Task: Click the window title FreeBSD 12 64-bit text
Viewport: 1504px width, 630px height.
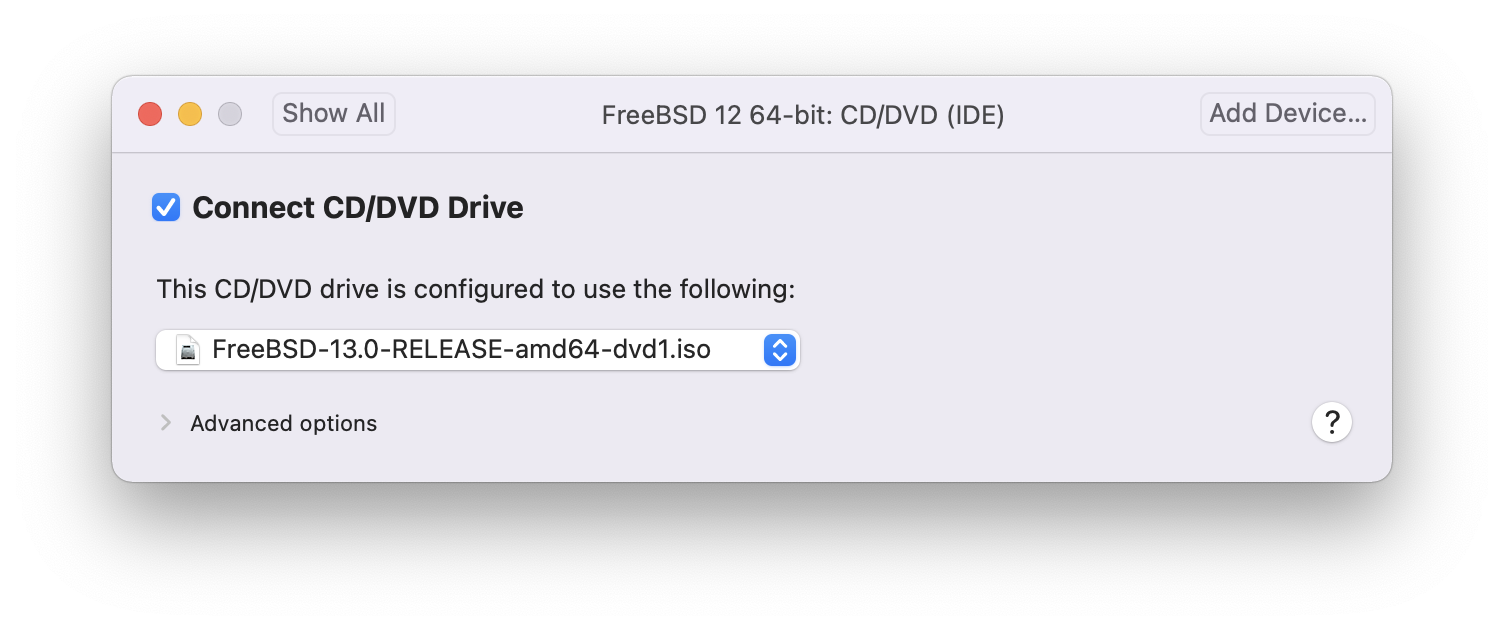Action: 715,116
